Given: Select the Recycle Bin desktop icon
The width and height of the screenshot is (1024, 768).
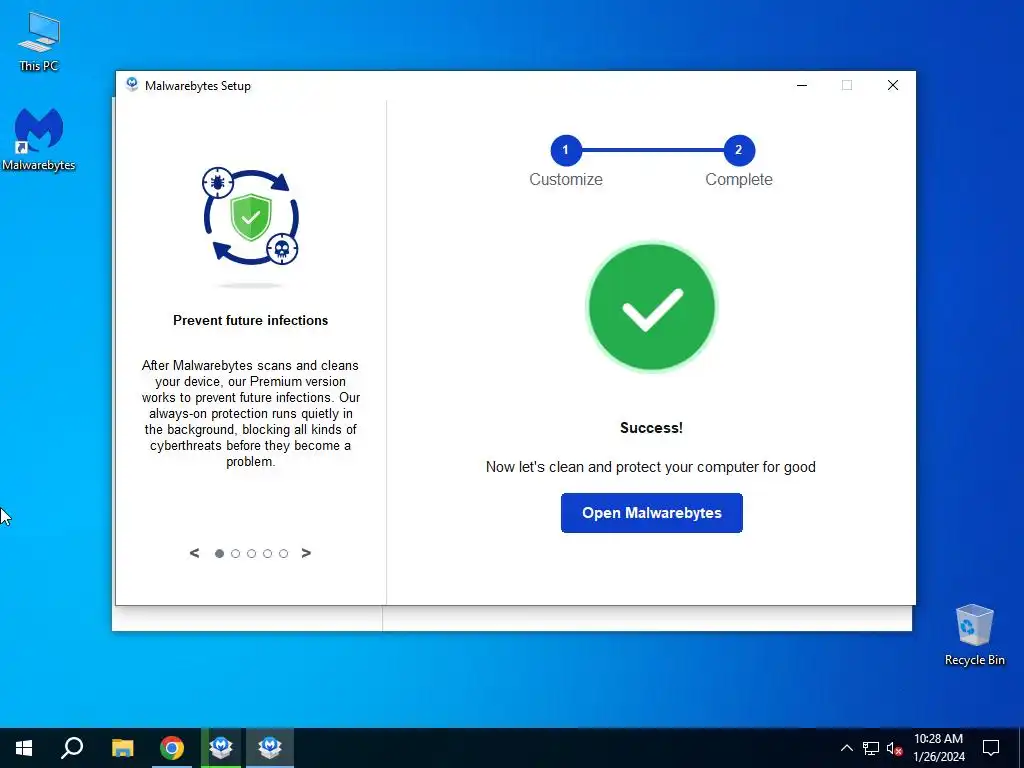Looking at the screenshot, I should coord(974,635).
